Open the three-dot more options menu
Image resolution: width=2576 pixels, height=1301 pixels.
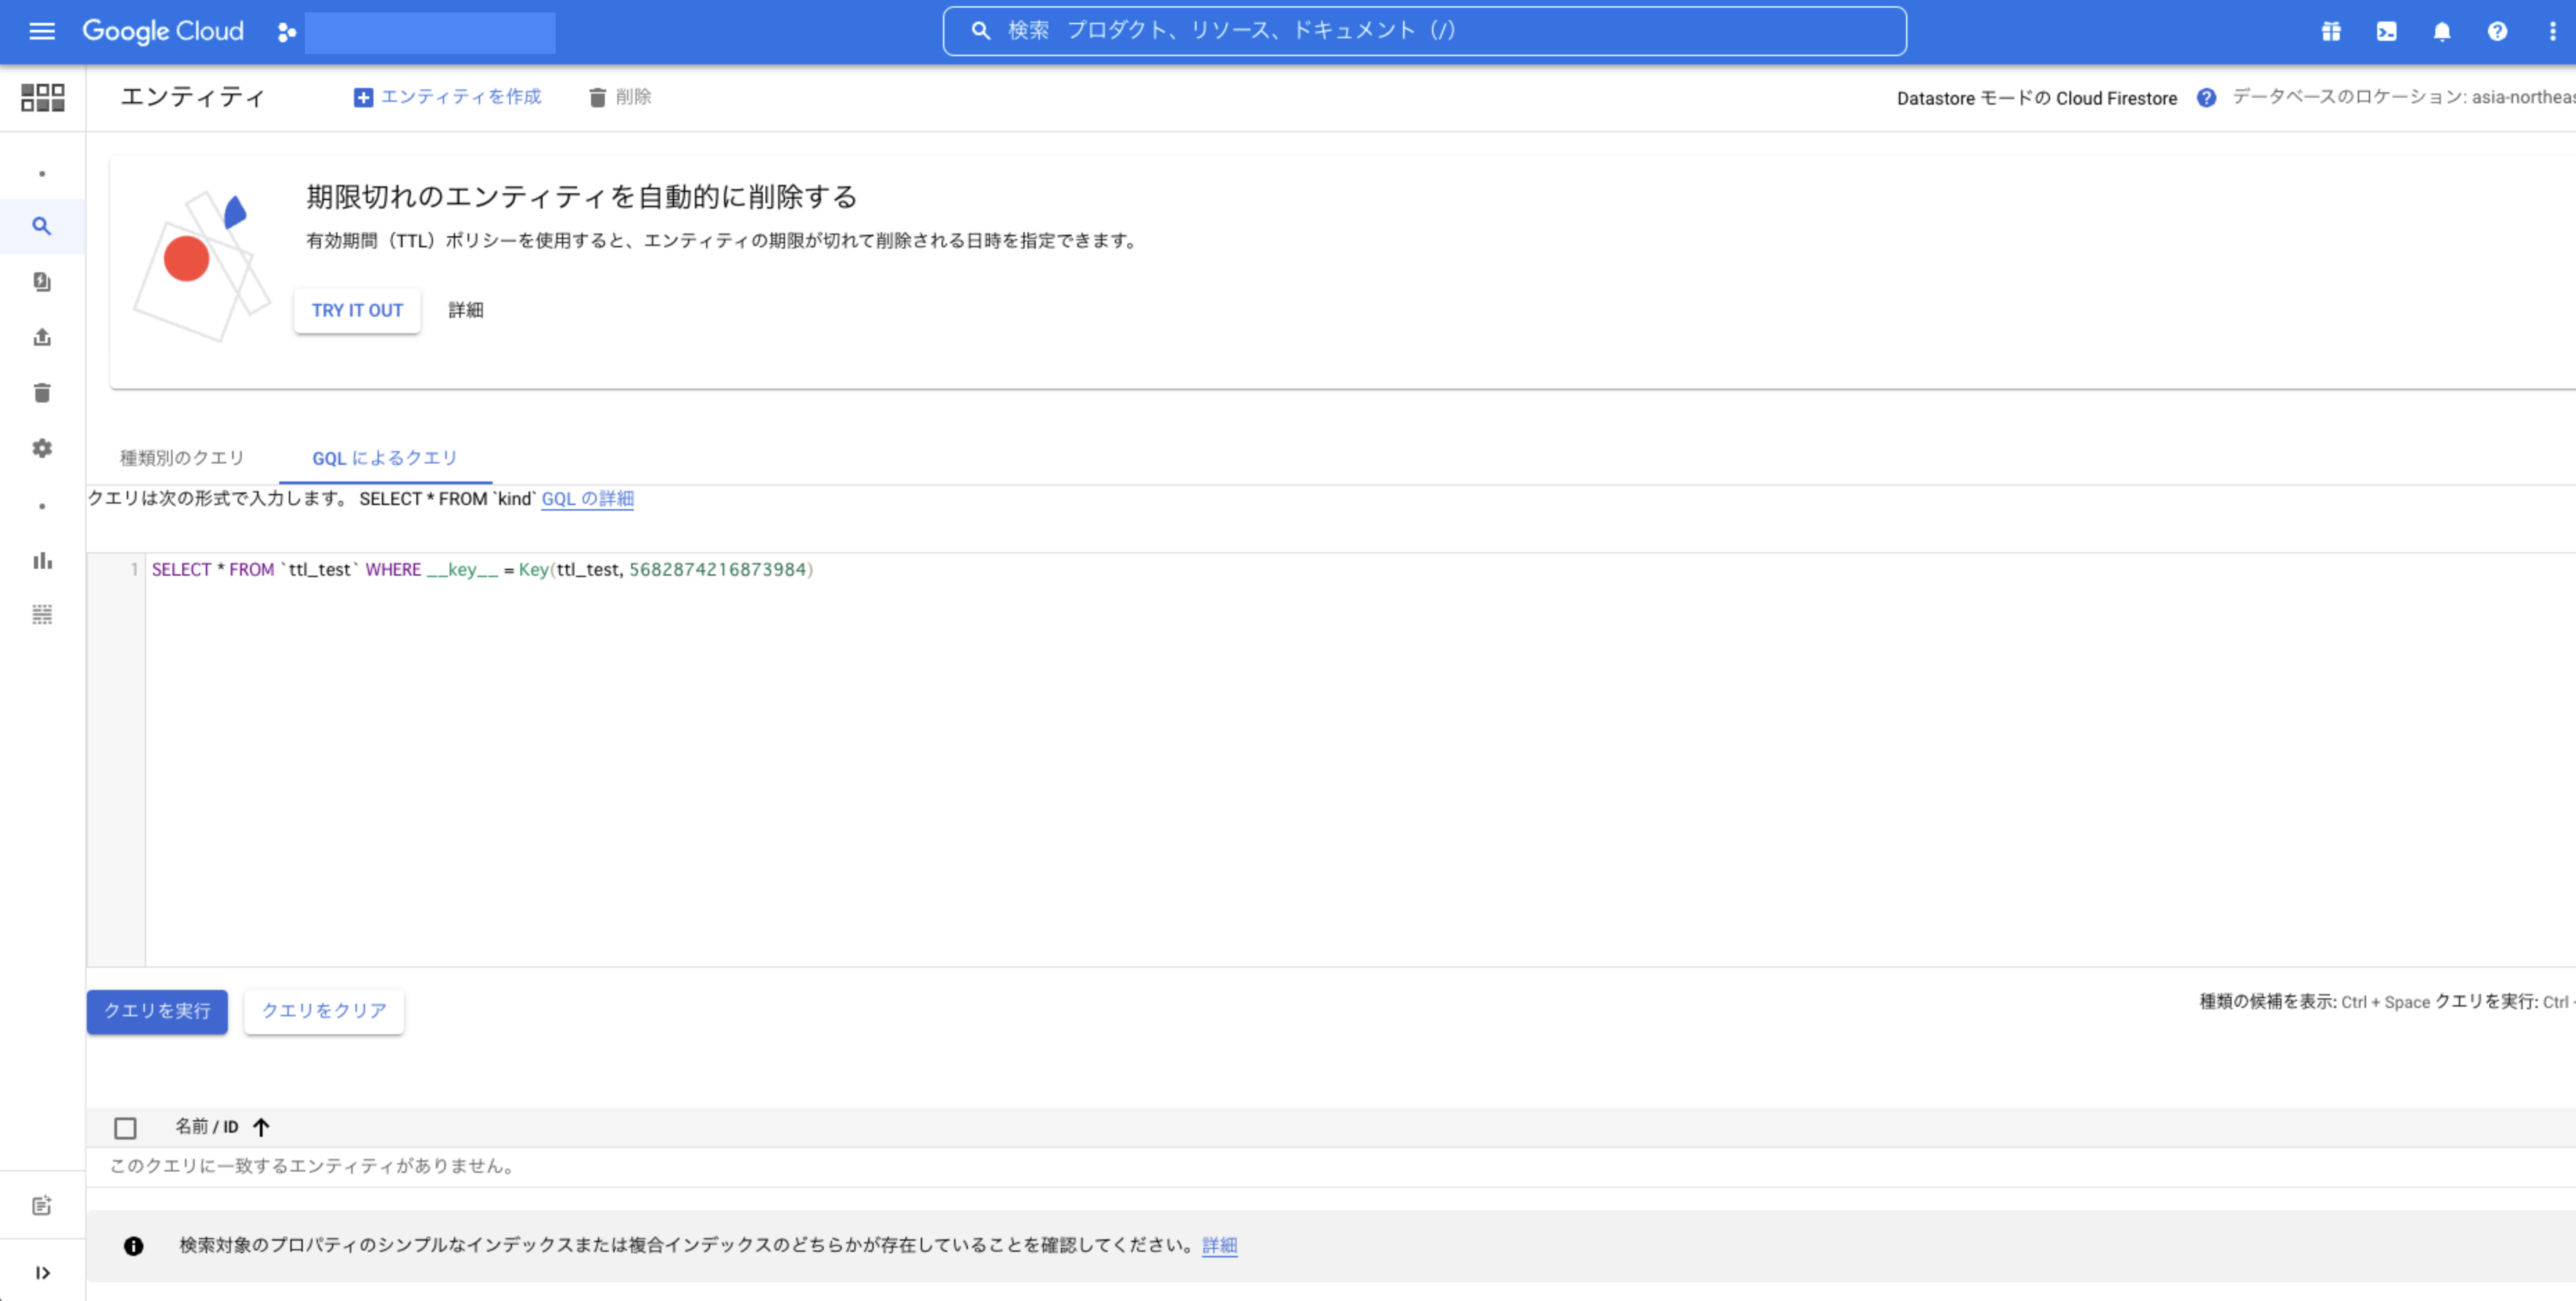pyautogui.click(x=2552, y=31)
